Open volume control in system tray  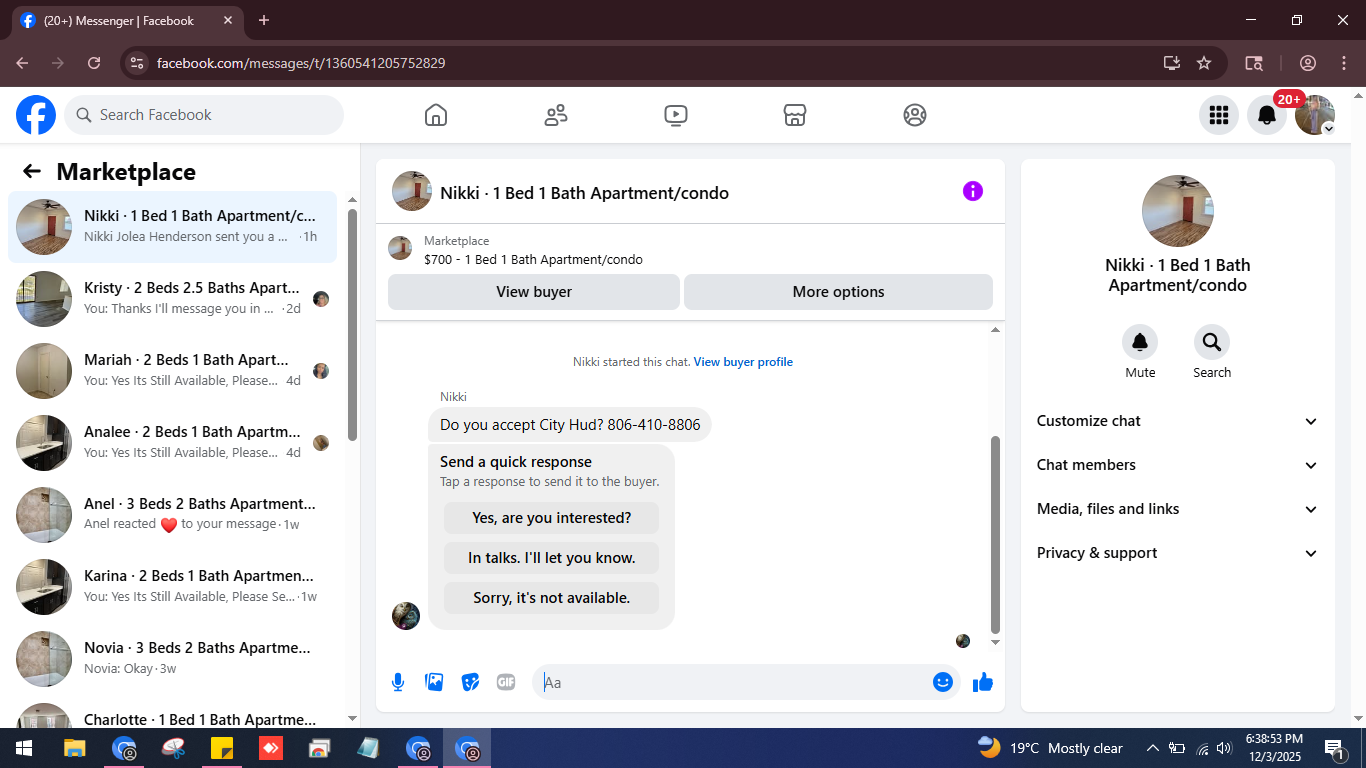click(x=1225, y=748)
